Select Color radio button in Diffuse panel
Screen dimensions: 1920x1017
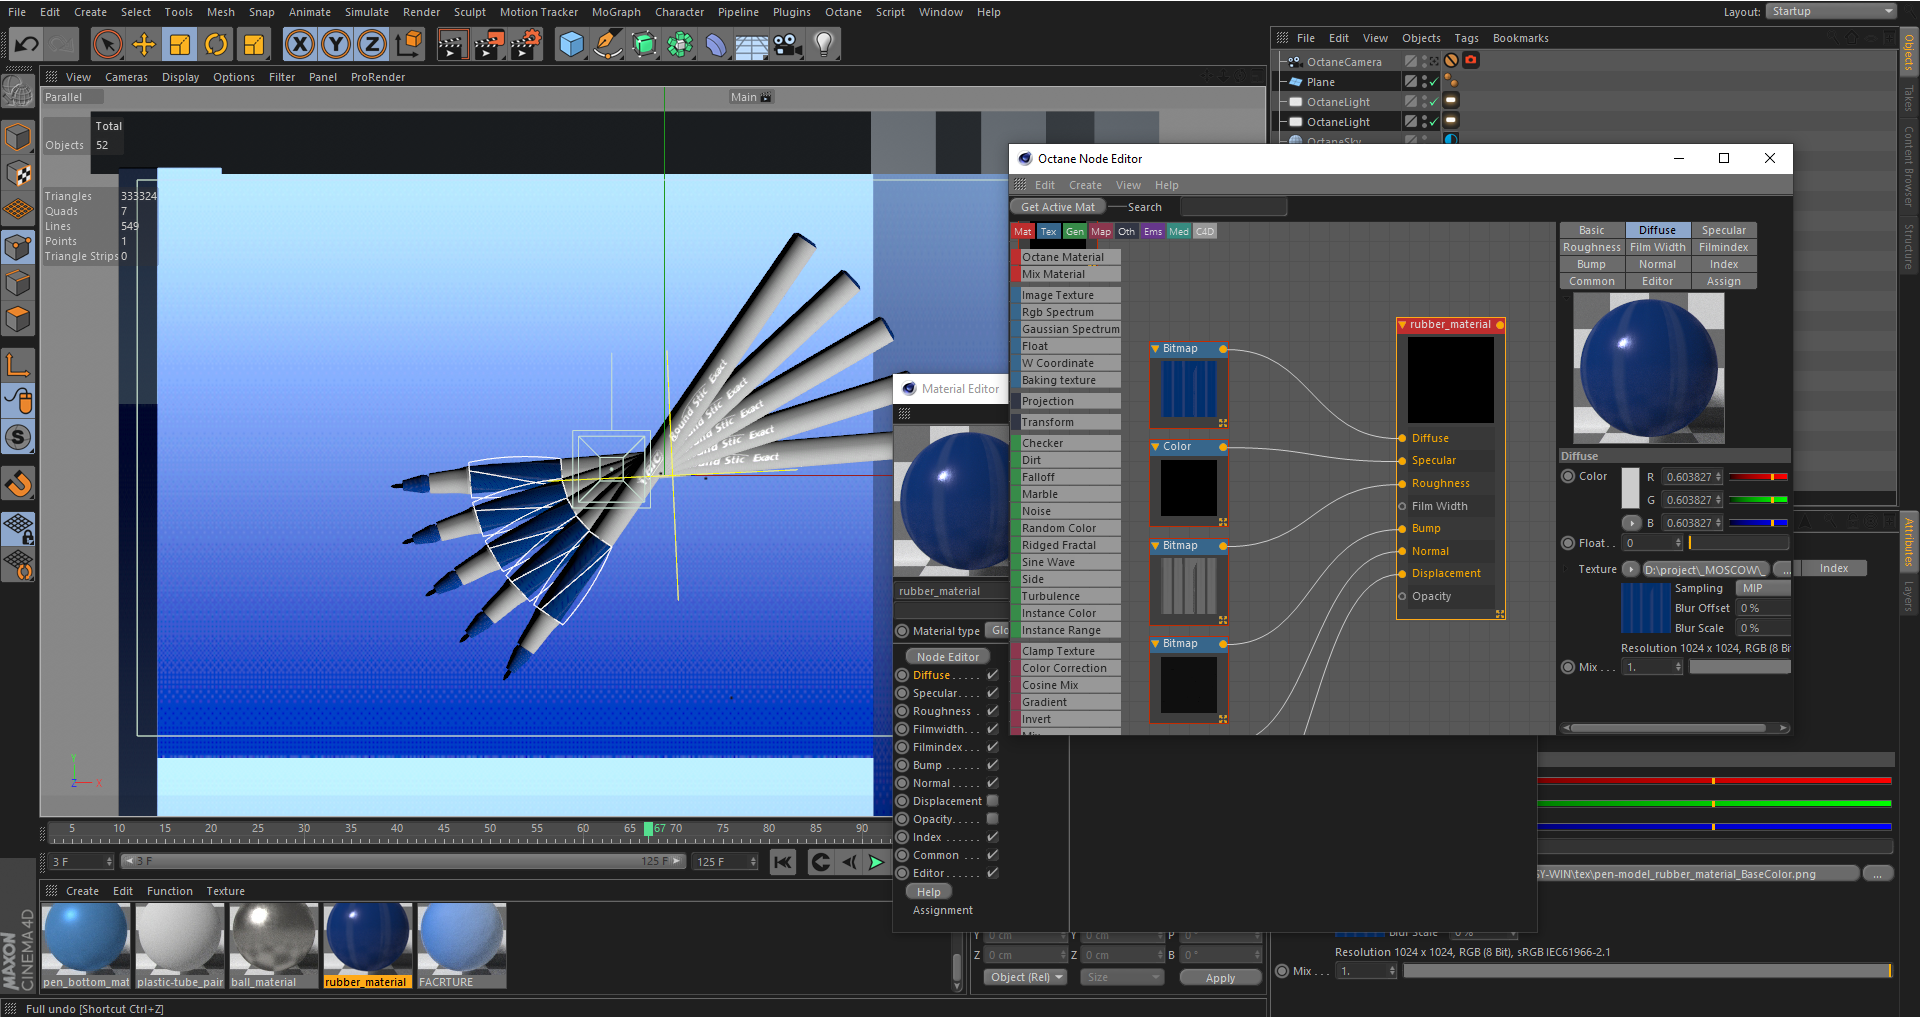pyautogui.click(x=1569, y=476)
